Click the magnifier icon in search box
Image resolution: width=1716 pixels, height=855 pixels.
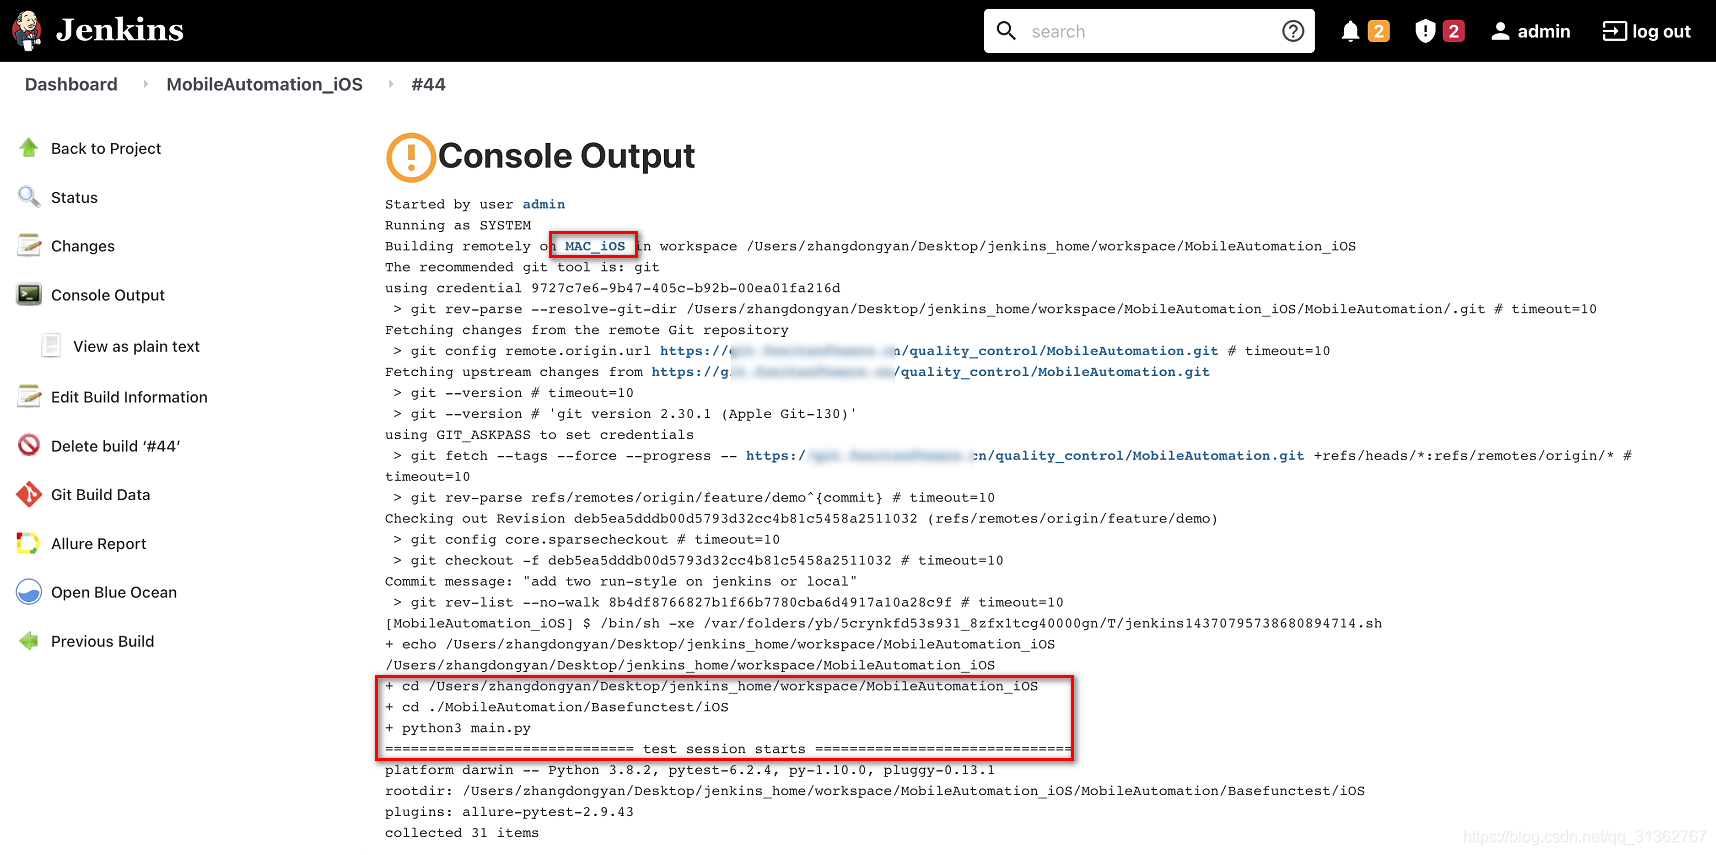tap(1007, 31)
